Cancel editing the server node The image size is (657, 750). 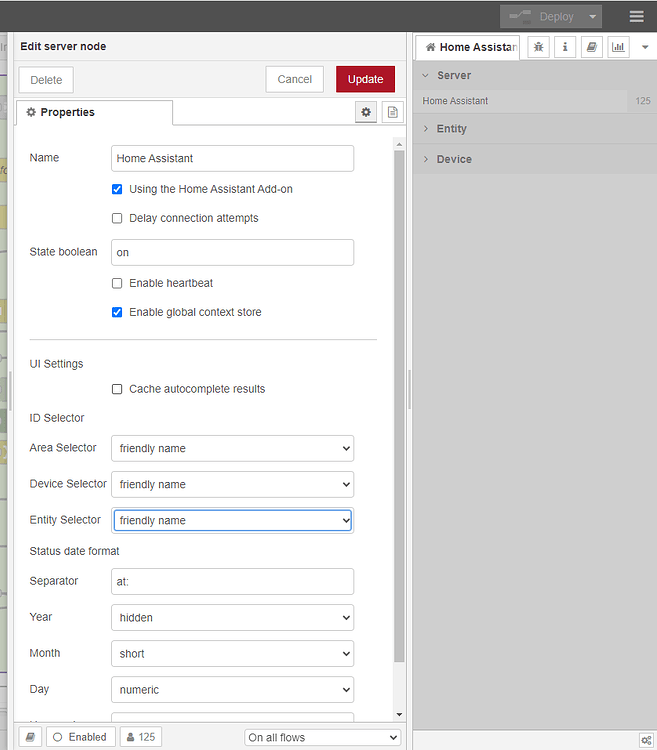(x=295, y=79)
